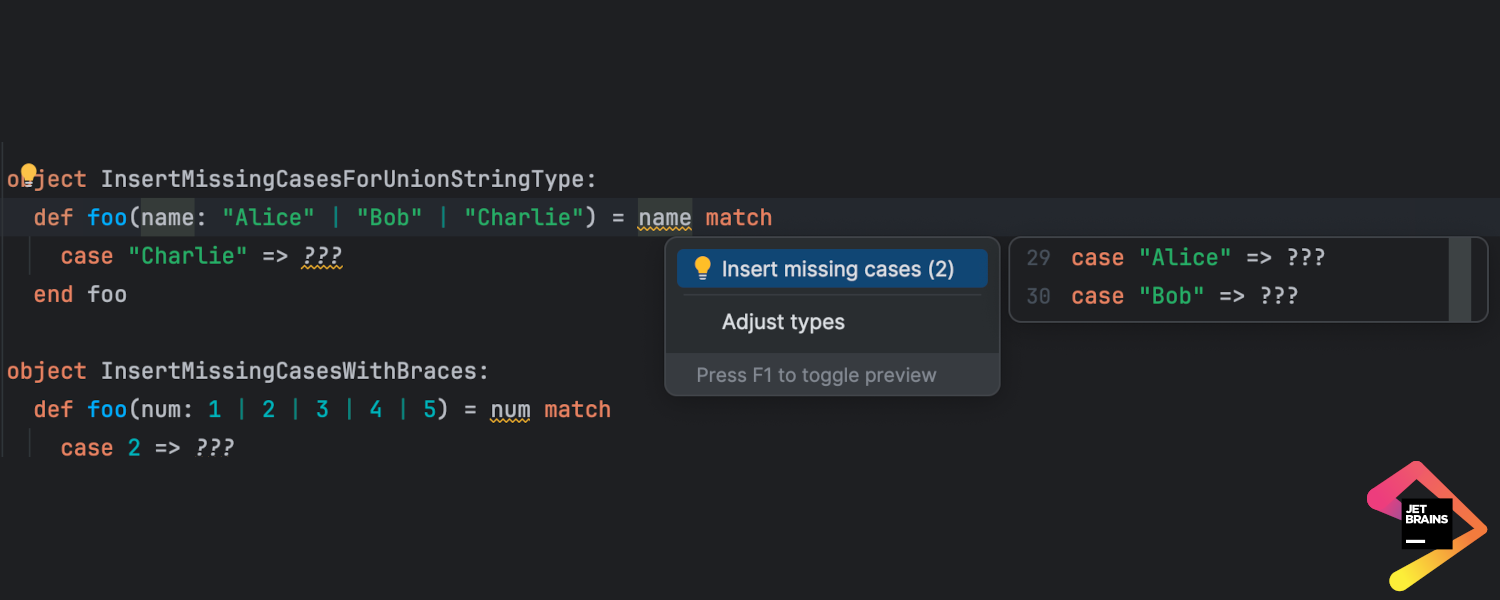1500x600 pixels.
Task: Click the "Alice" string literal in the signature
Action: 268,218
